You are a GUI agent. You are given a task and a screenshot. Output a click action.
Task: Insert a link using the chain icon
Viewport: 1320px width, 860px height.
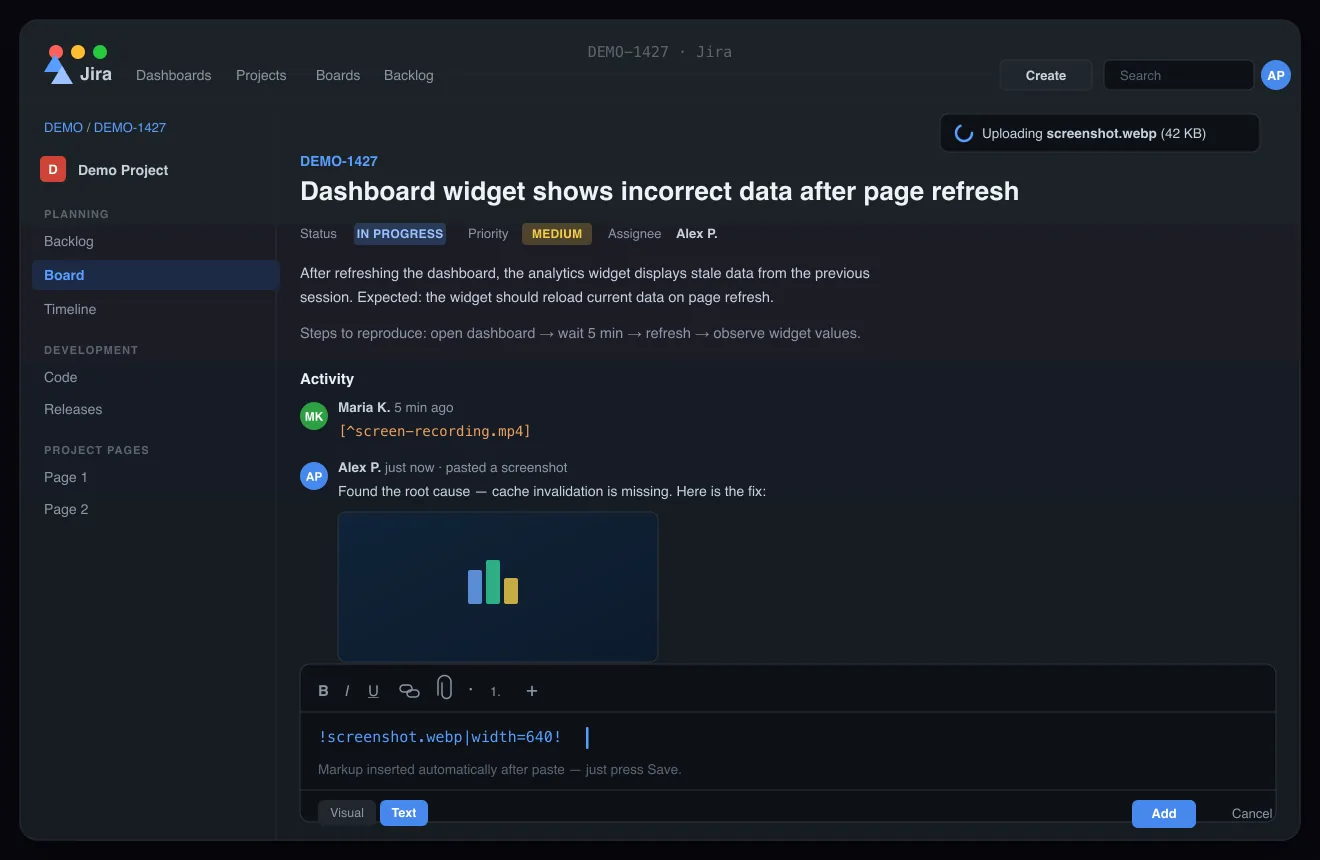[x=409, y=691]
